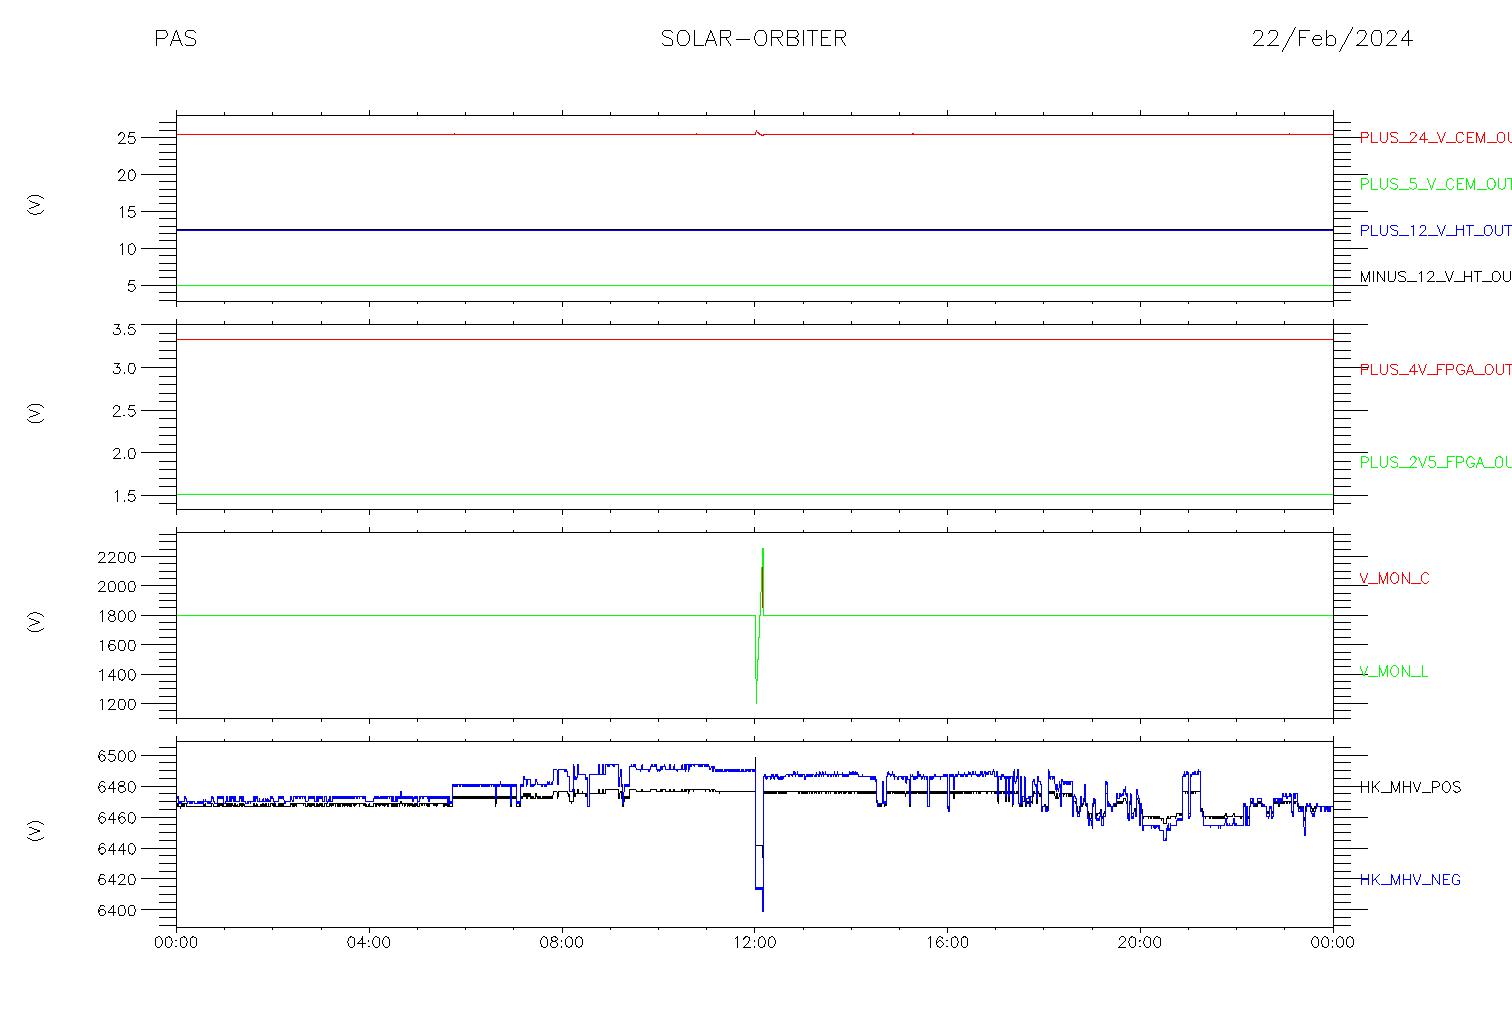Click the (V) unit label of the HK_MHV panel
The image size is (1512, 1020).
(x=35, y=829)
